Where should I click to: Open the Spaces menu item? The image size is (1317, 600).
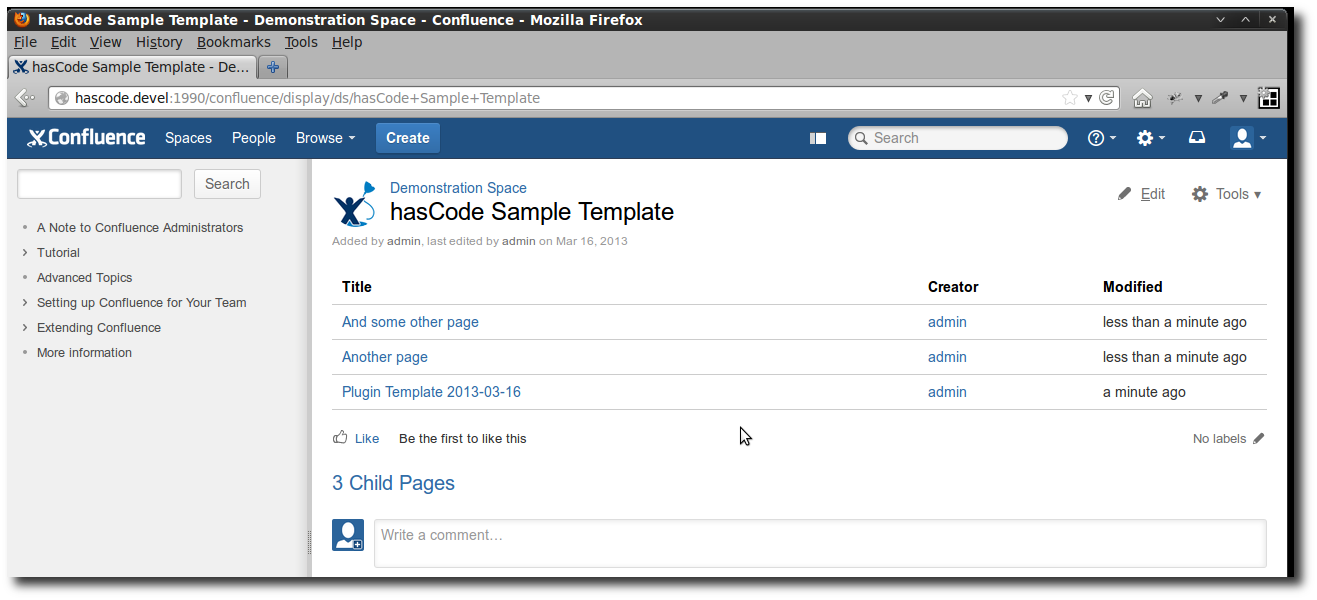(188, 138)
